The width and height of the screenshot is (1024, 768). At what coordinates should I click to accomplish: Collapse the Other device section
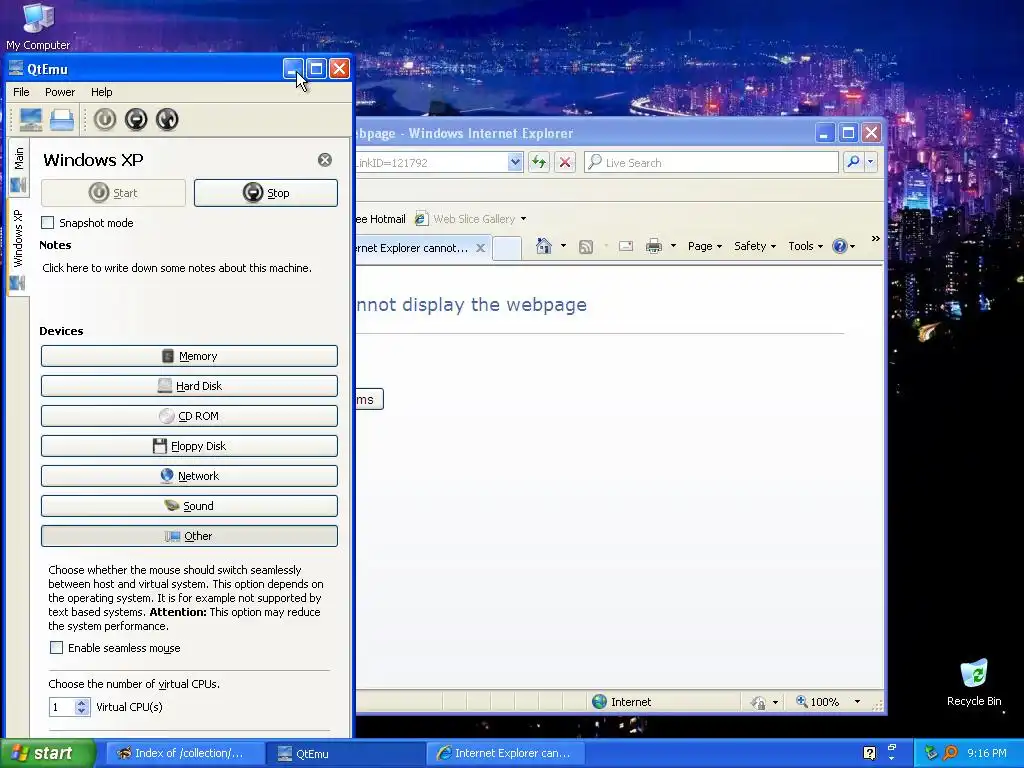tap(189, 536)
